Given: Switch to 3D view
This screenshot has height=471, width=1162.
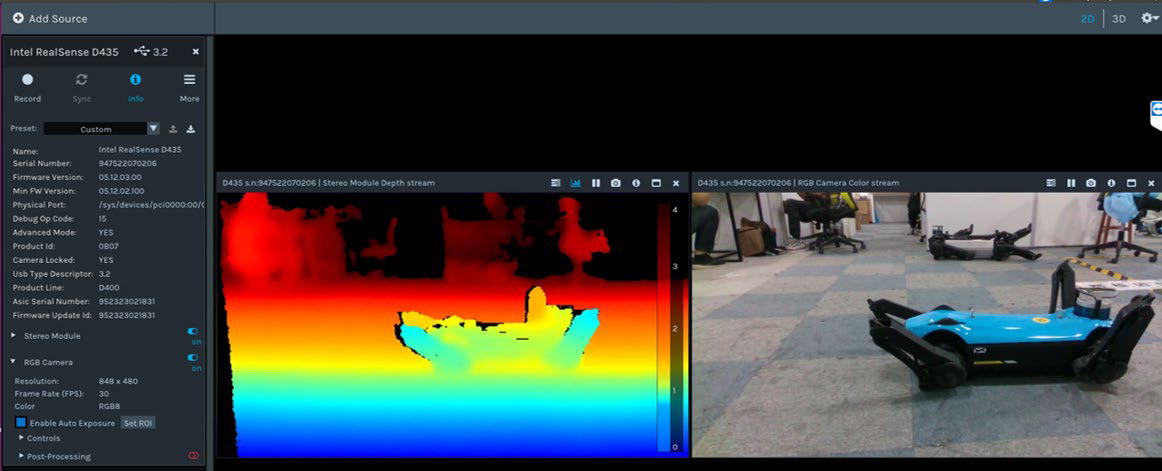Looking at the screenshot, I should pos(1119,19).
